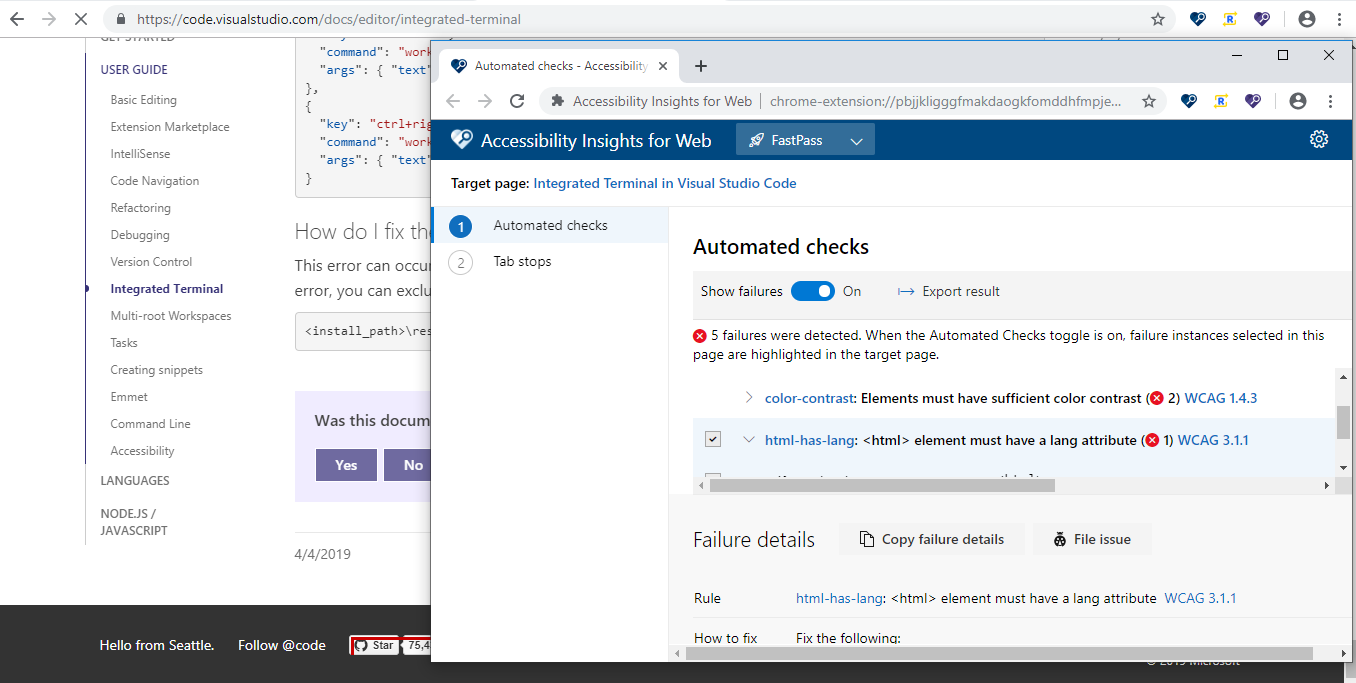Click the File issue icon
Image resolution: width=1356 pixels, height=683 pixels.
pyautogui.click(x=1059, y=538)
